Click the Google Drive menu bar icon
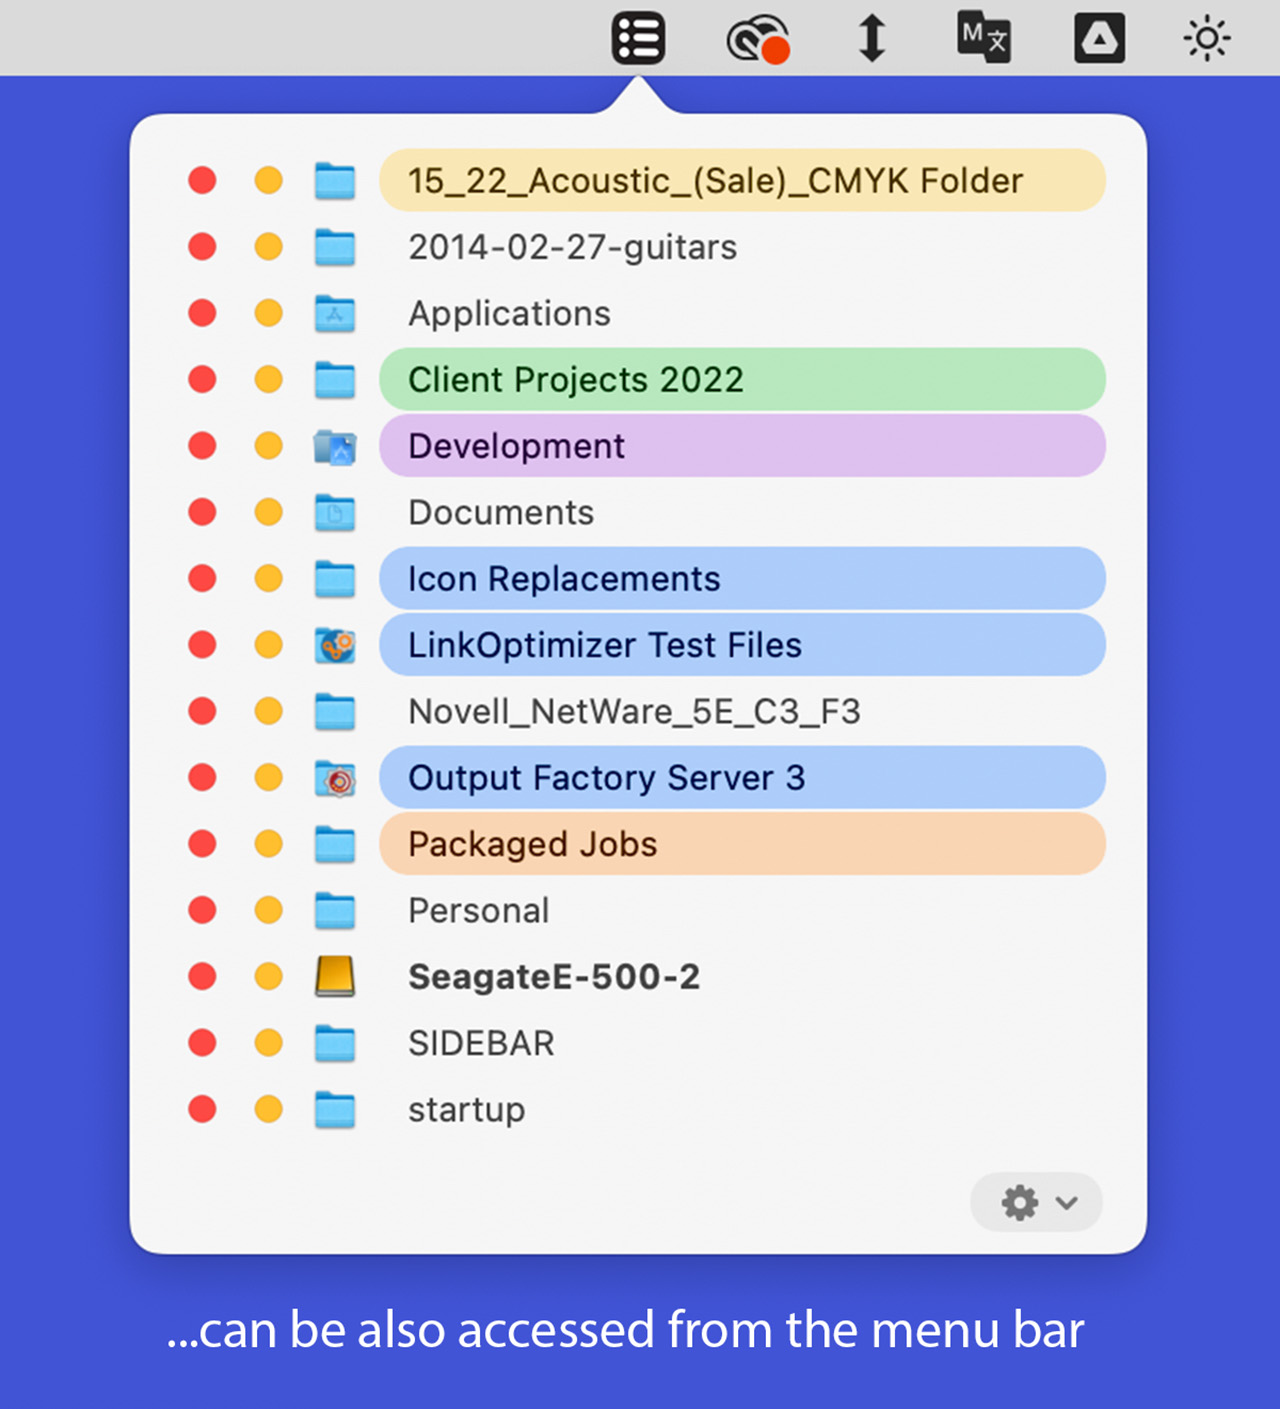 [1099, 37]
